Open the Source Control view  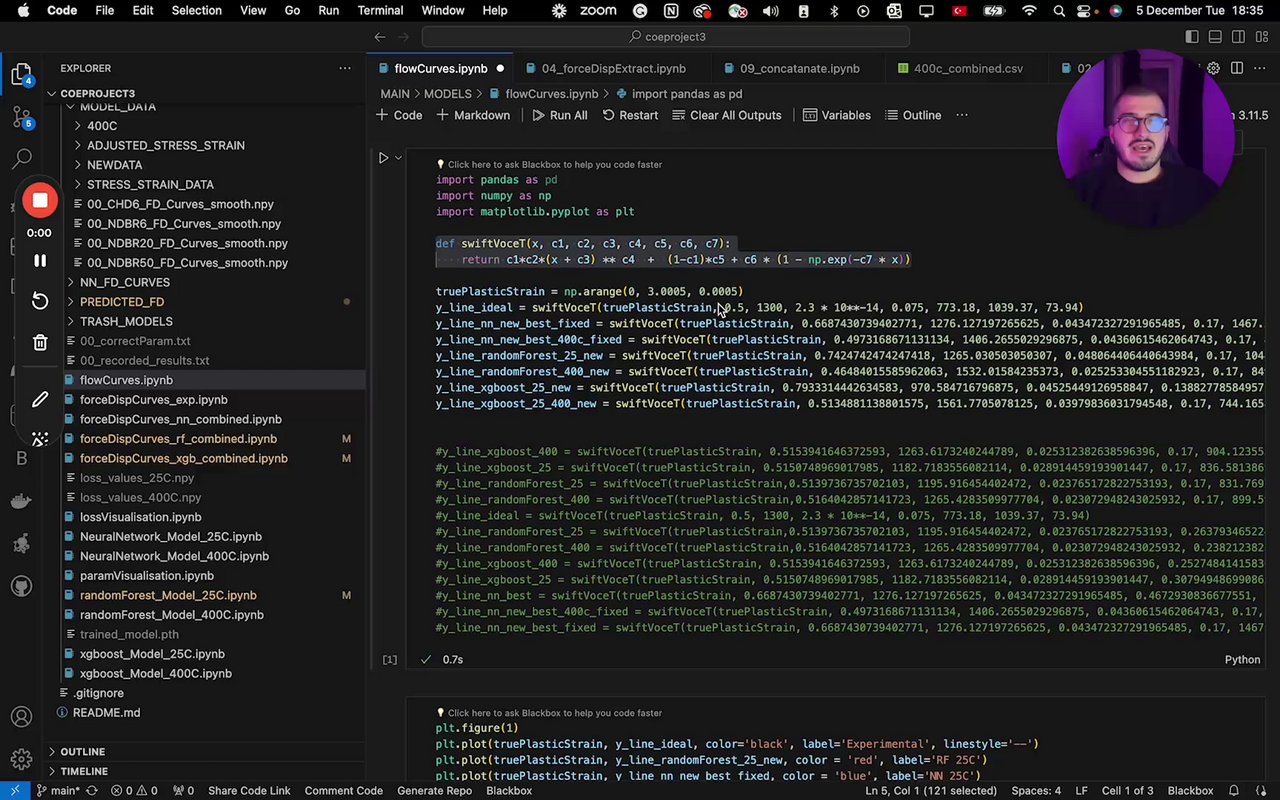[x=22, y=117]
